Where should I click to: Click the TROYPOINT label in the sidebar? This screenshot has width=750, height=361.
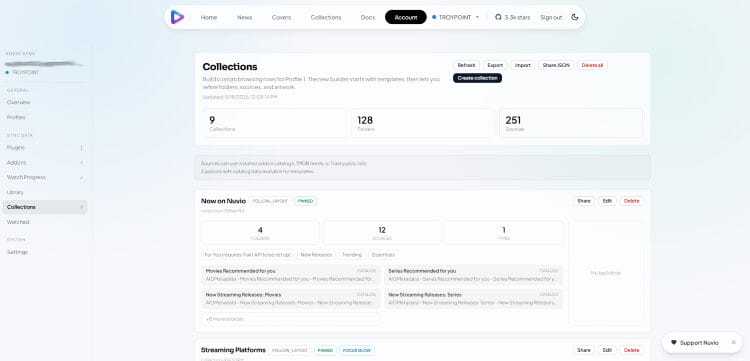click(x=25, y=72)
